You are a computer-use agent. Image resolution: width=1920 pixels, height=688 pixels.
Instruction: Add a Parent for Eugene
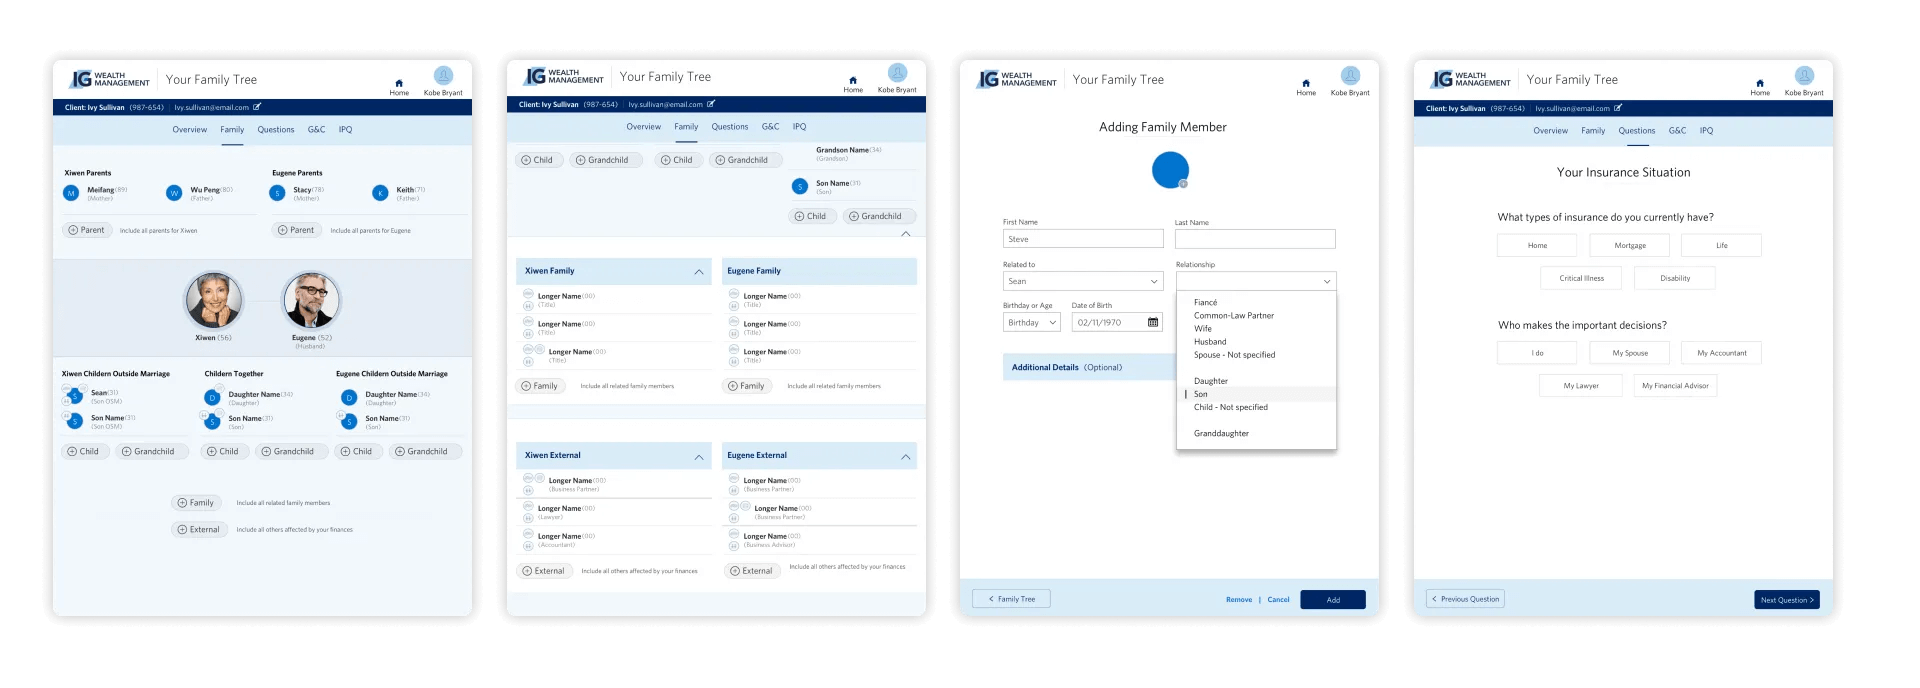(296, 230)
